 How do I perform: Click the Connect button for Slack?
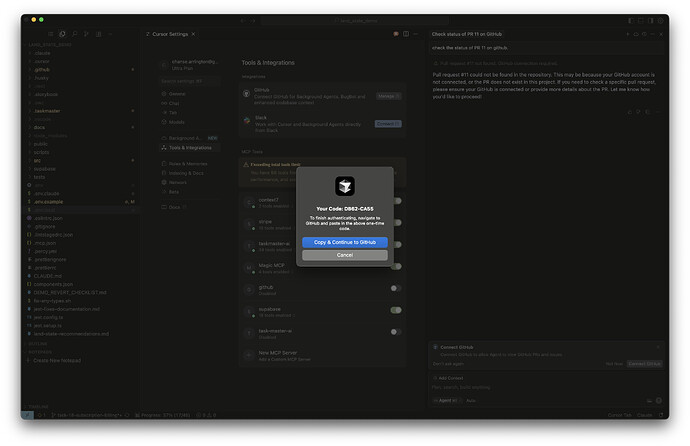click(x=388, y=124)
